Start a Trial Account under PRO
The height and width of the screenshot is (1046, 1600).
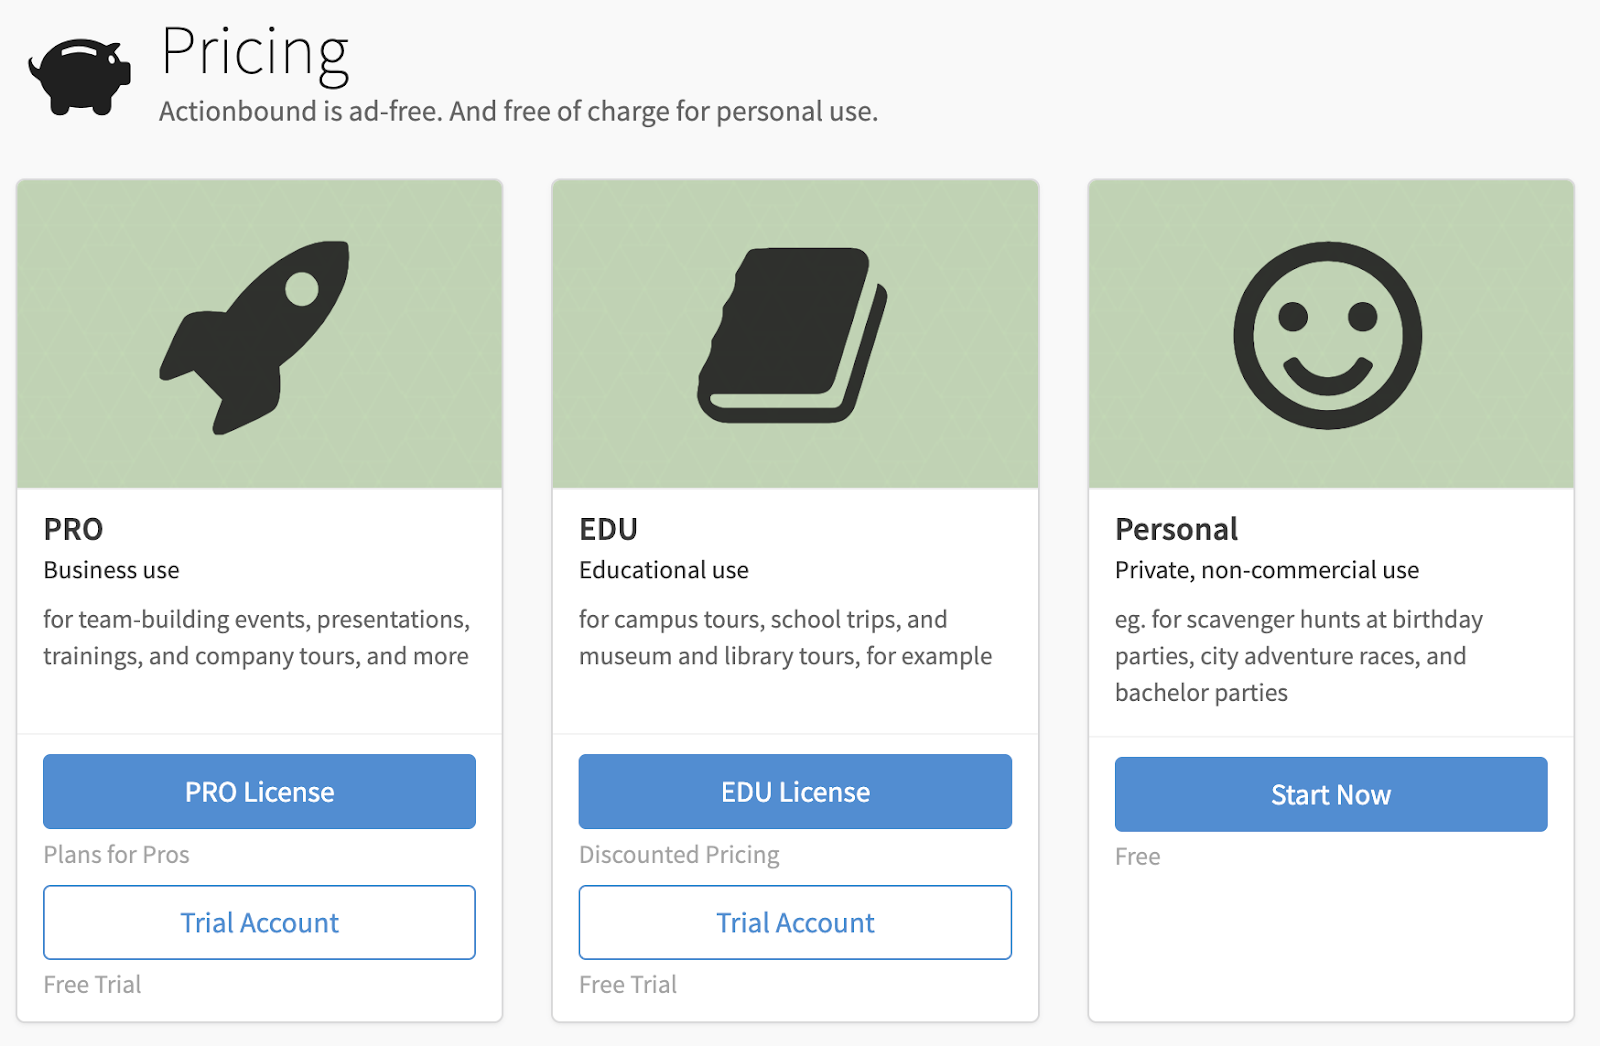(259, 922)
